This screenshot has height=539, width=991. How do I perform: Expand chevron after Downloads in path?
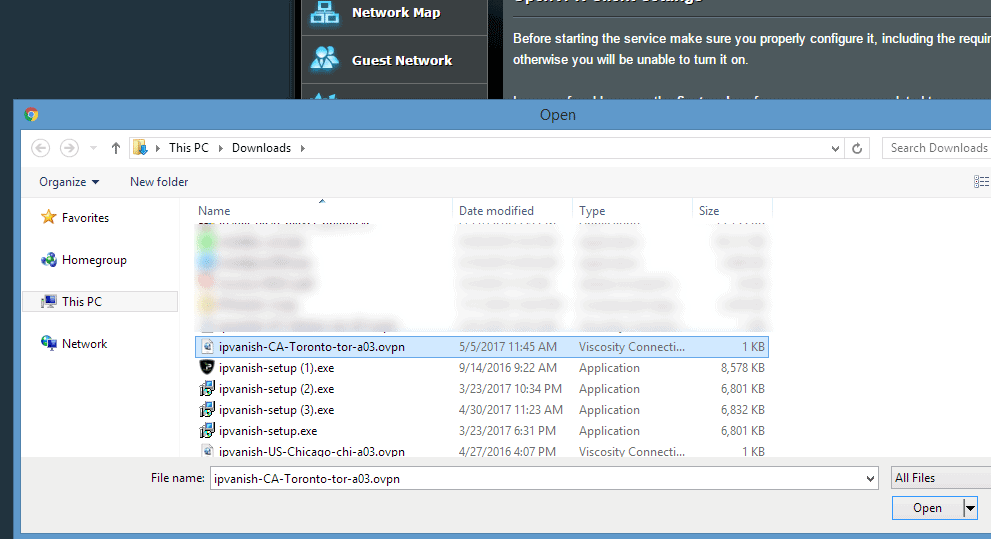(x=303, y=148)
